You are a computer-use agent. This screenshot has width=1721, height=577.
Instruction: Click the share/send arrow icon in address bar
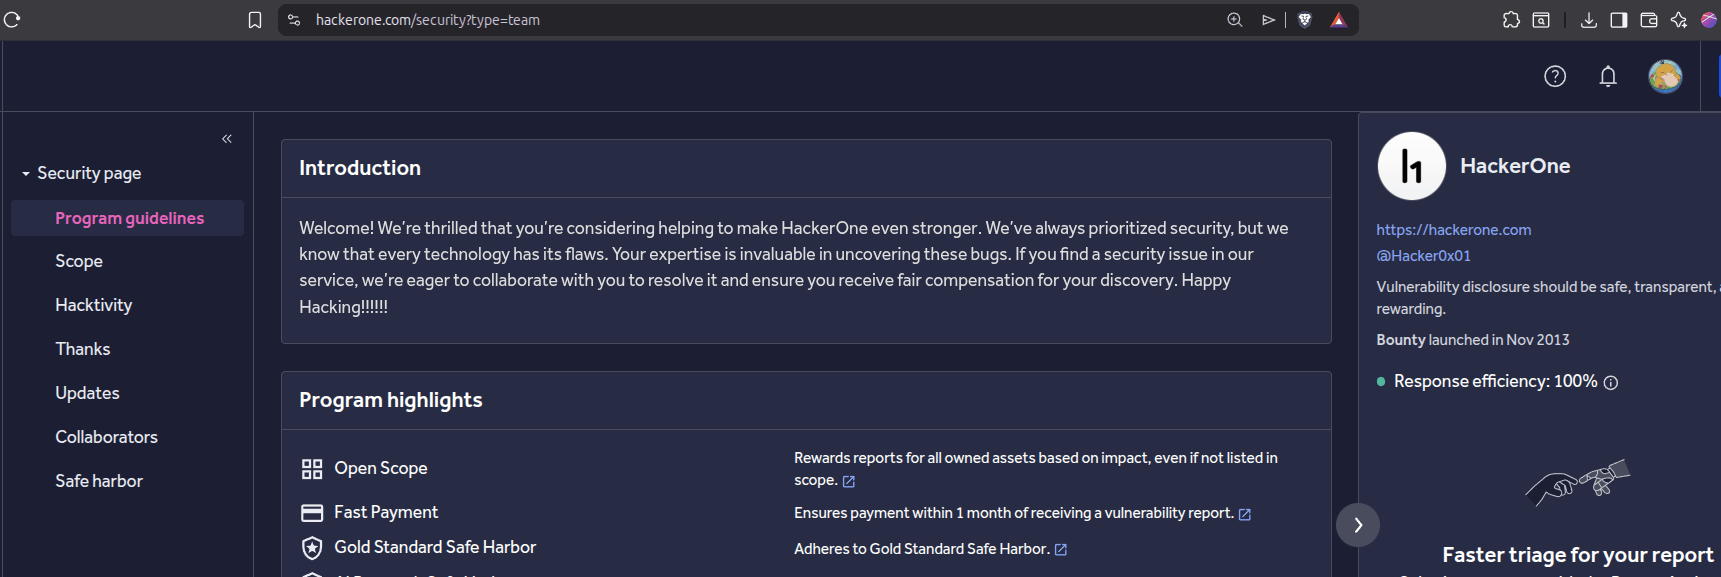point(1268,20)
